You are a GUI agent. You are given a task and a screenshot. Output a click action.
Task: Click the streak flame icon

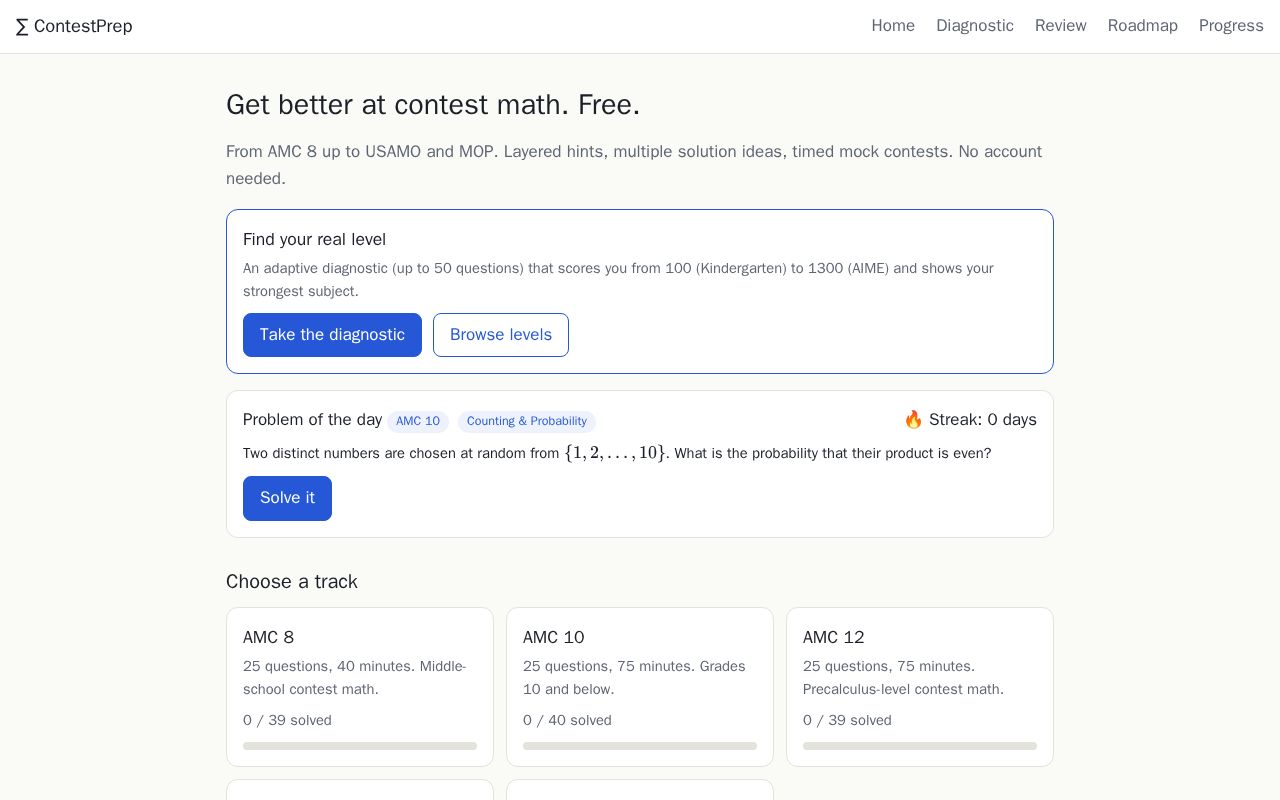coord(913,420)
